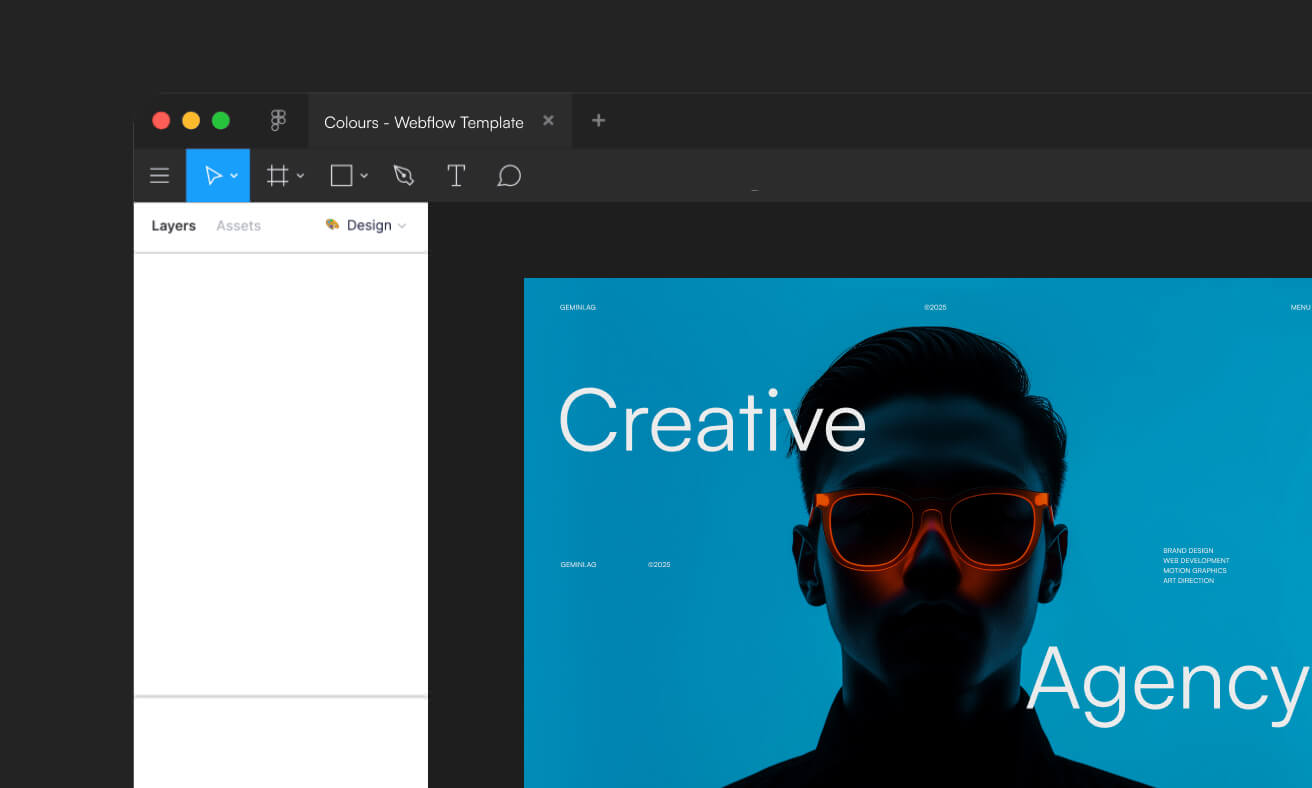Select the Rectangle tool
This screenshot has height=788, width=1312.
[x=340, y=175]
